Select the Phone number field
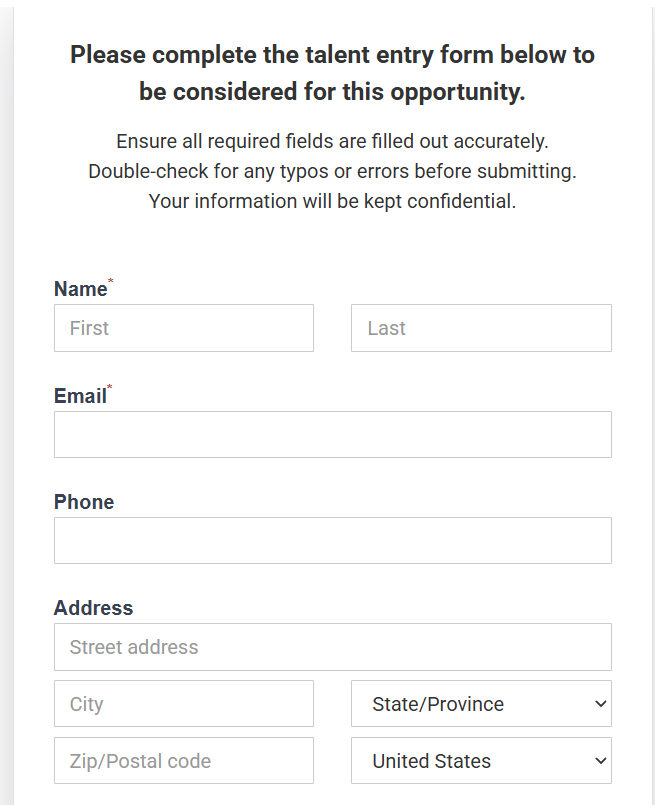 pos(332,540)
